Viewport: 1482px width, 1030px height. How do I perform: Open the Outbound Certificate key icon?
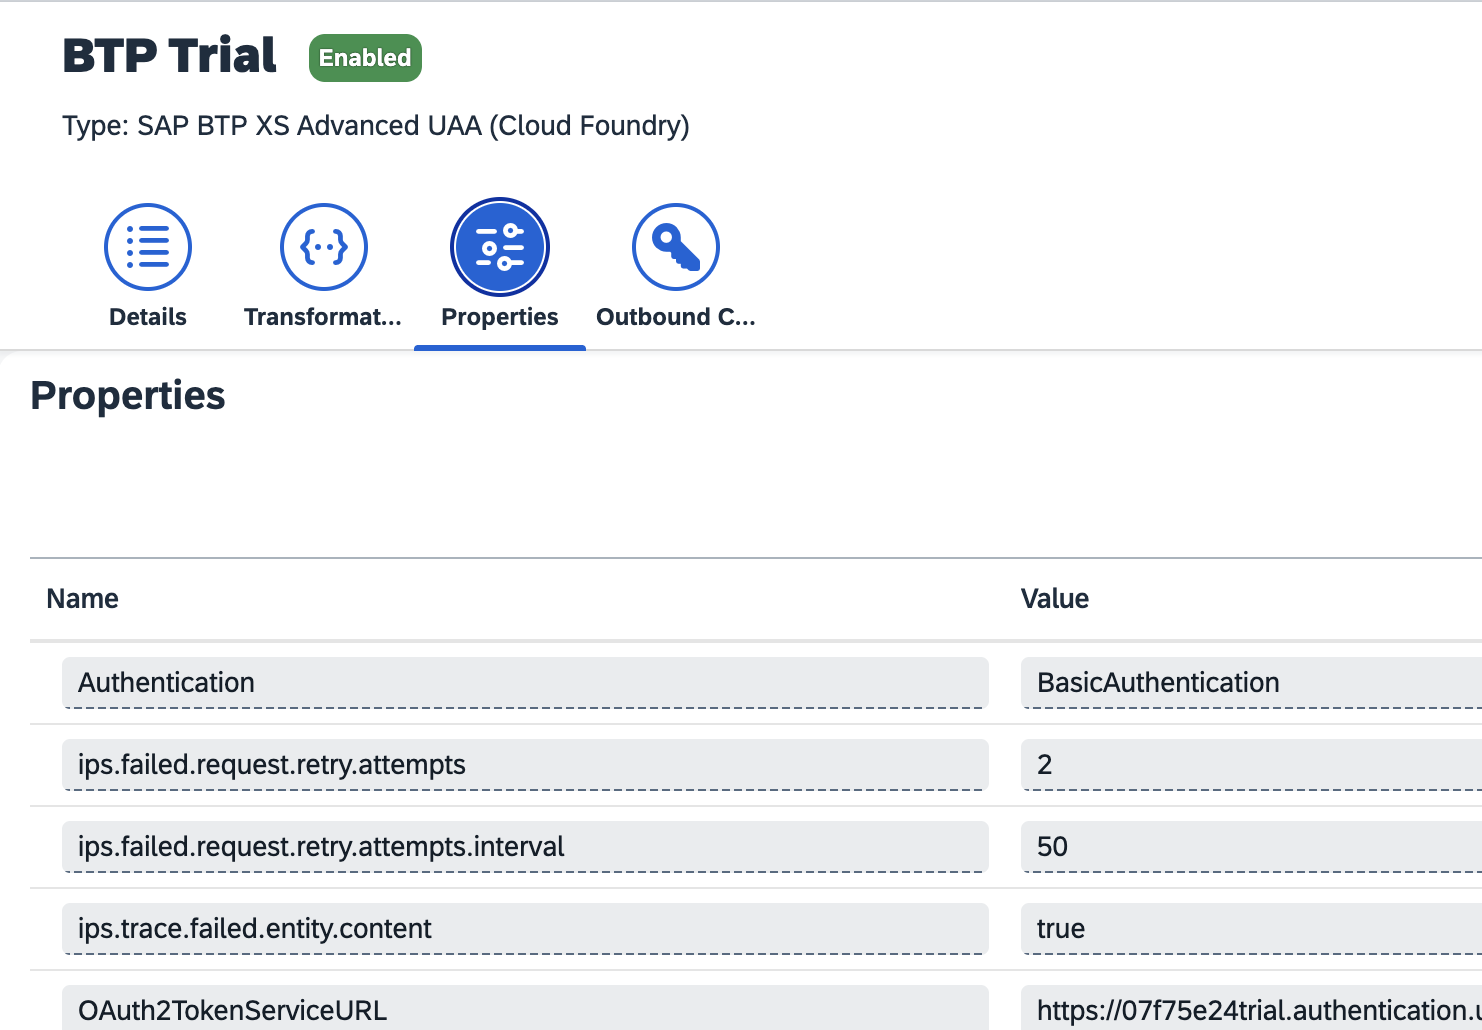pos(676,247)
